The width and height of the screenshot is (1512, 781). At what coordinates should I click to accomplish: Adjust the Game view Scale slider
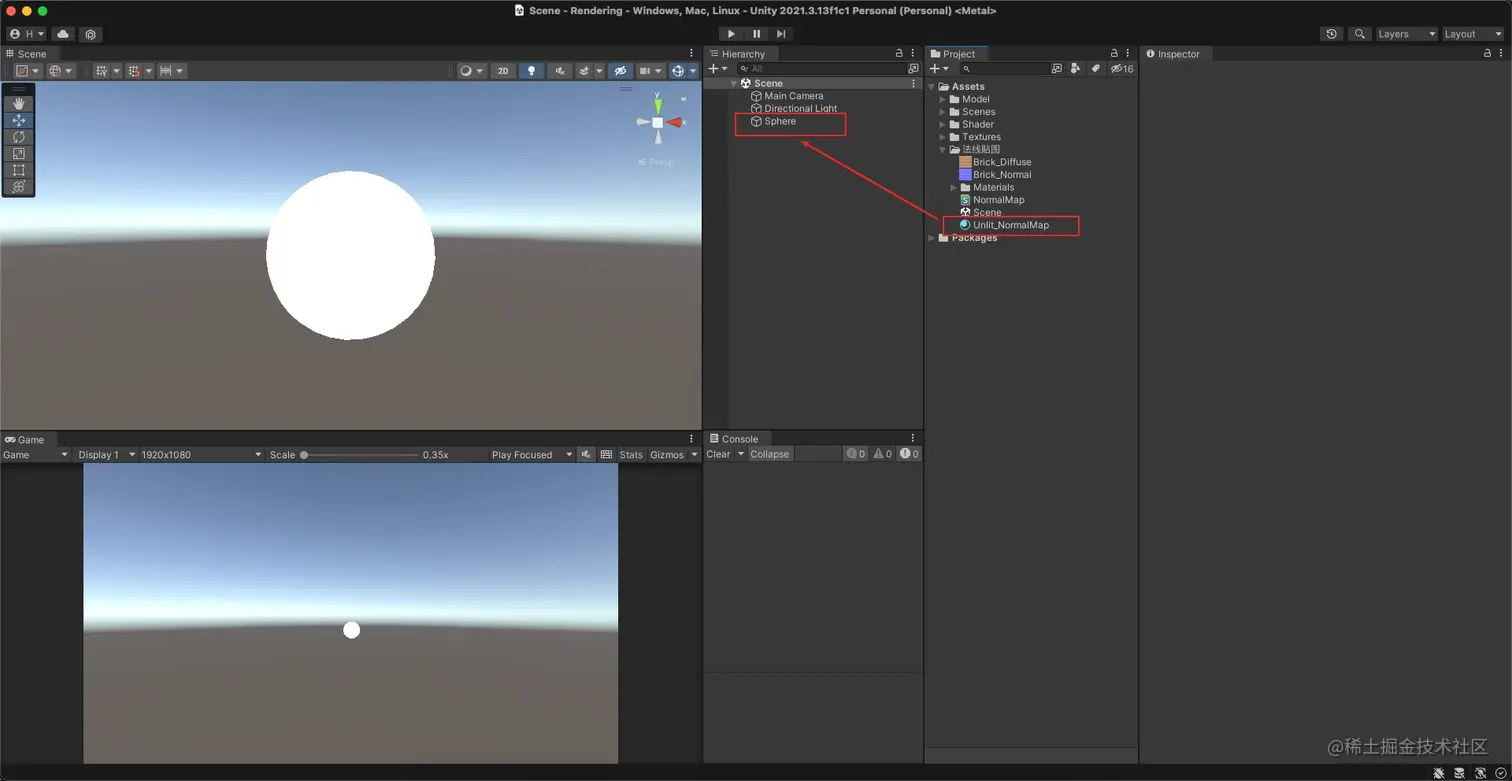[x=360, y=455]
